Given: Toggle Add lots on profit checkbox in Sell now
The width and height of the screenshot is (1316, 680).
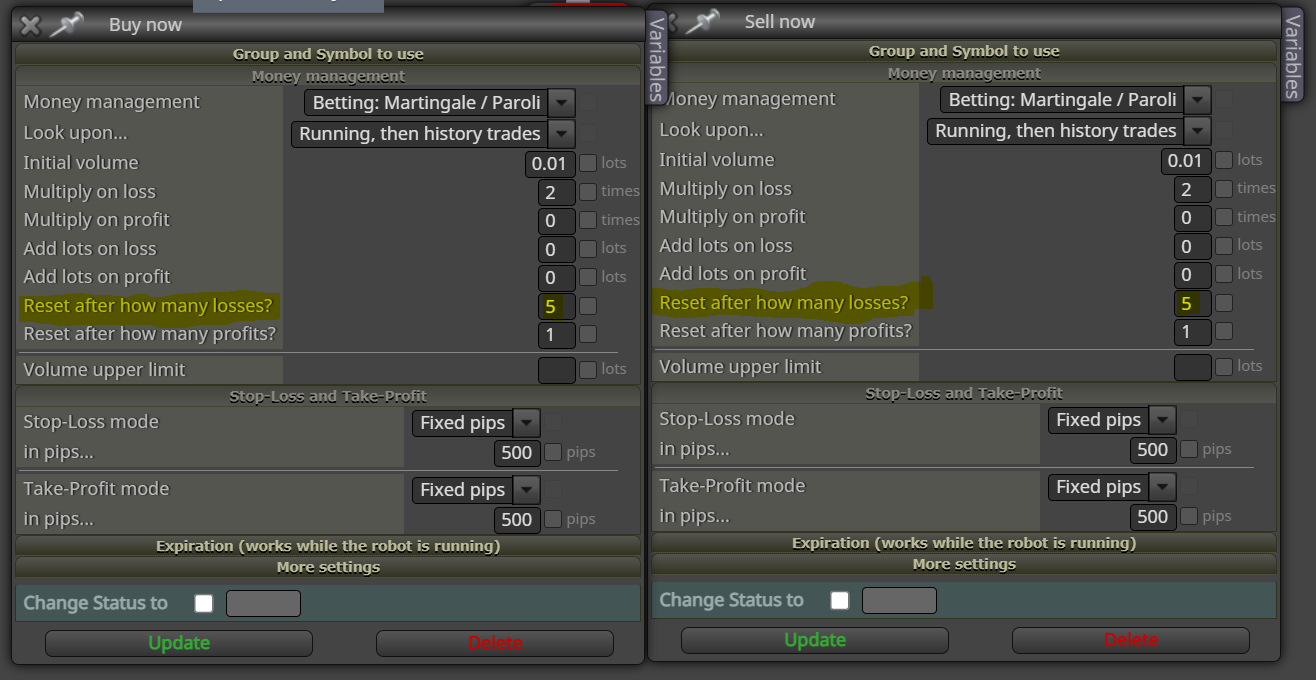Looking at the screenshot, I should (x=1224, y=274).
